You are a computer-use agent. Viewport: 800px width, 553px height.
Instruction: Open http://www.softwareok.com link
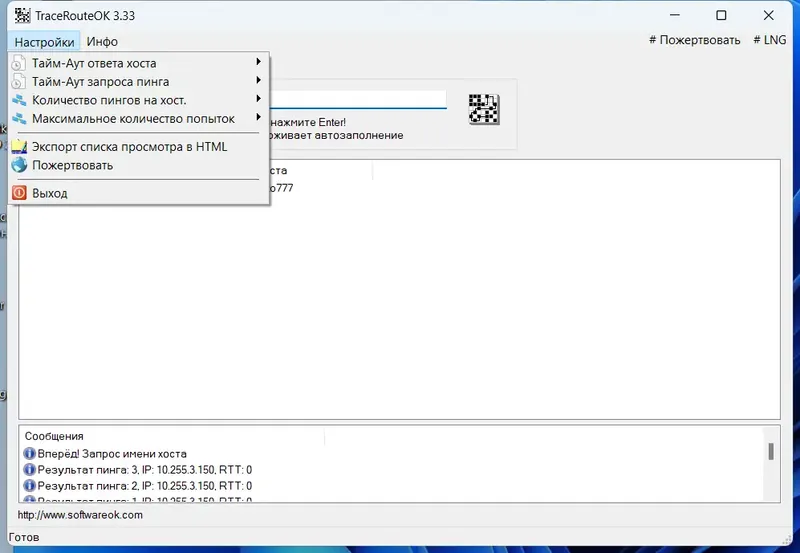click(x=80, y=515)
